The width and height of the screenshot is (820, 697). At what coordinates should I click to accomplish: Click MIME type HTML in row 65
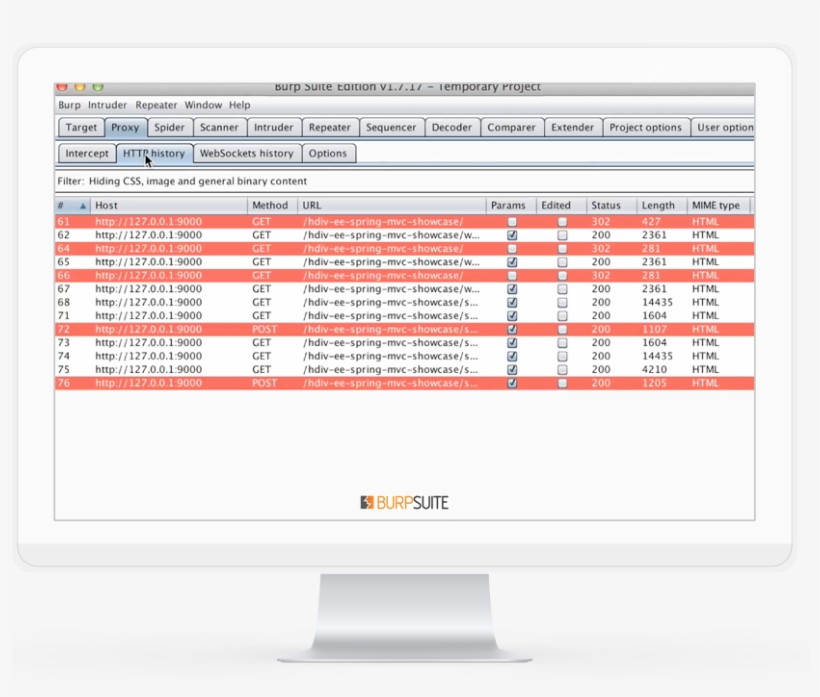tap(705, 262)
